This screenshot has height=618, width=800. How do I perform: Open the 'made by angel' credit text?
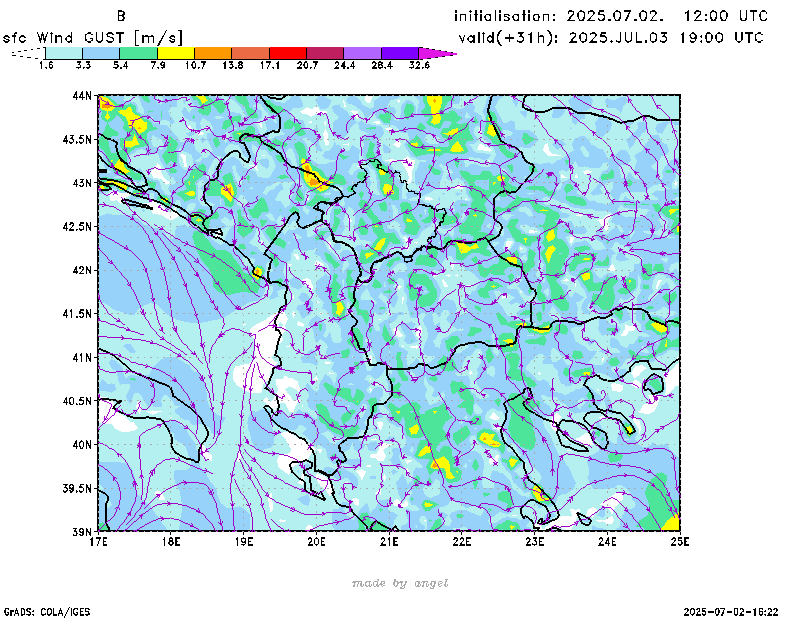[x=400, y=583]
